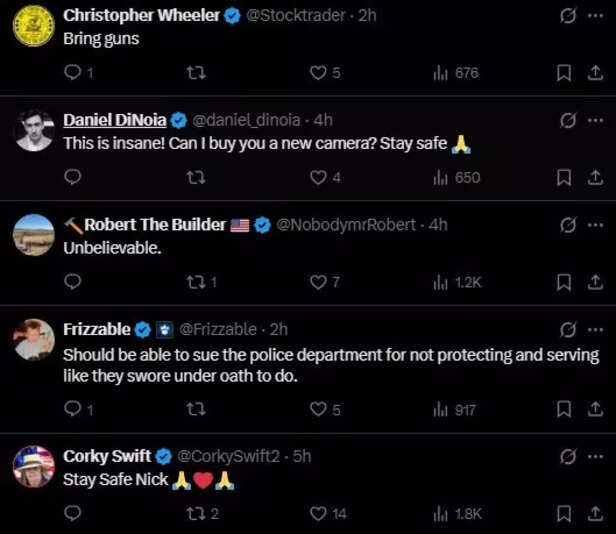
Task: Open more options menu on Frizzable's post
Action: (x=596, y=329)
